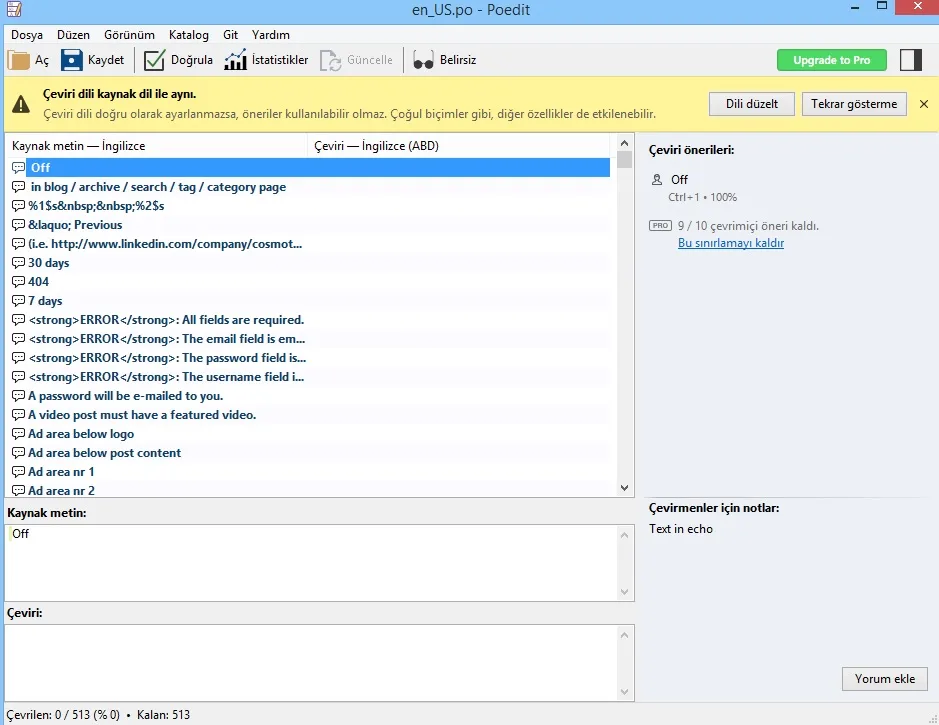Click the Upgrade to Pro button
The image size is (939, 725).
pyautogui.click(x=832, y=60)
